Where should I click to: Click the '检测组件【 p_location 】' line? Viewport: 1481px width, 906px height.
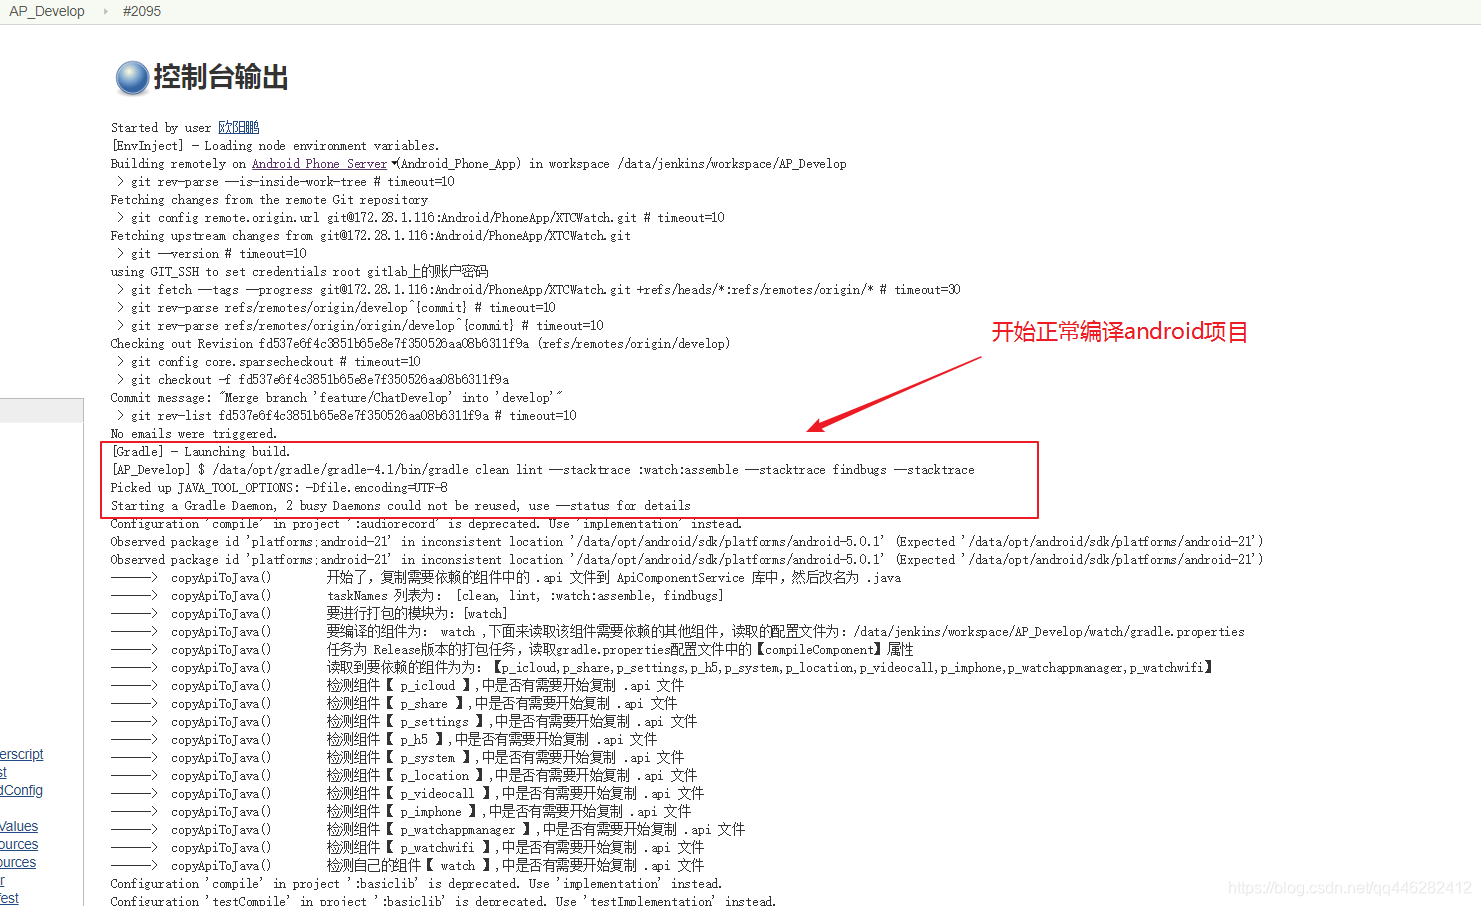(x=404, y=776)
